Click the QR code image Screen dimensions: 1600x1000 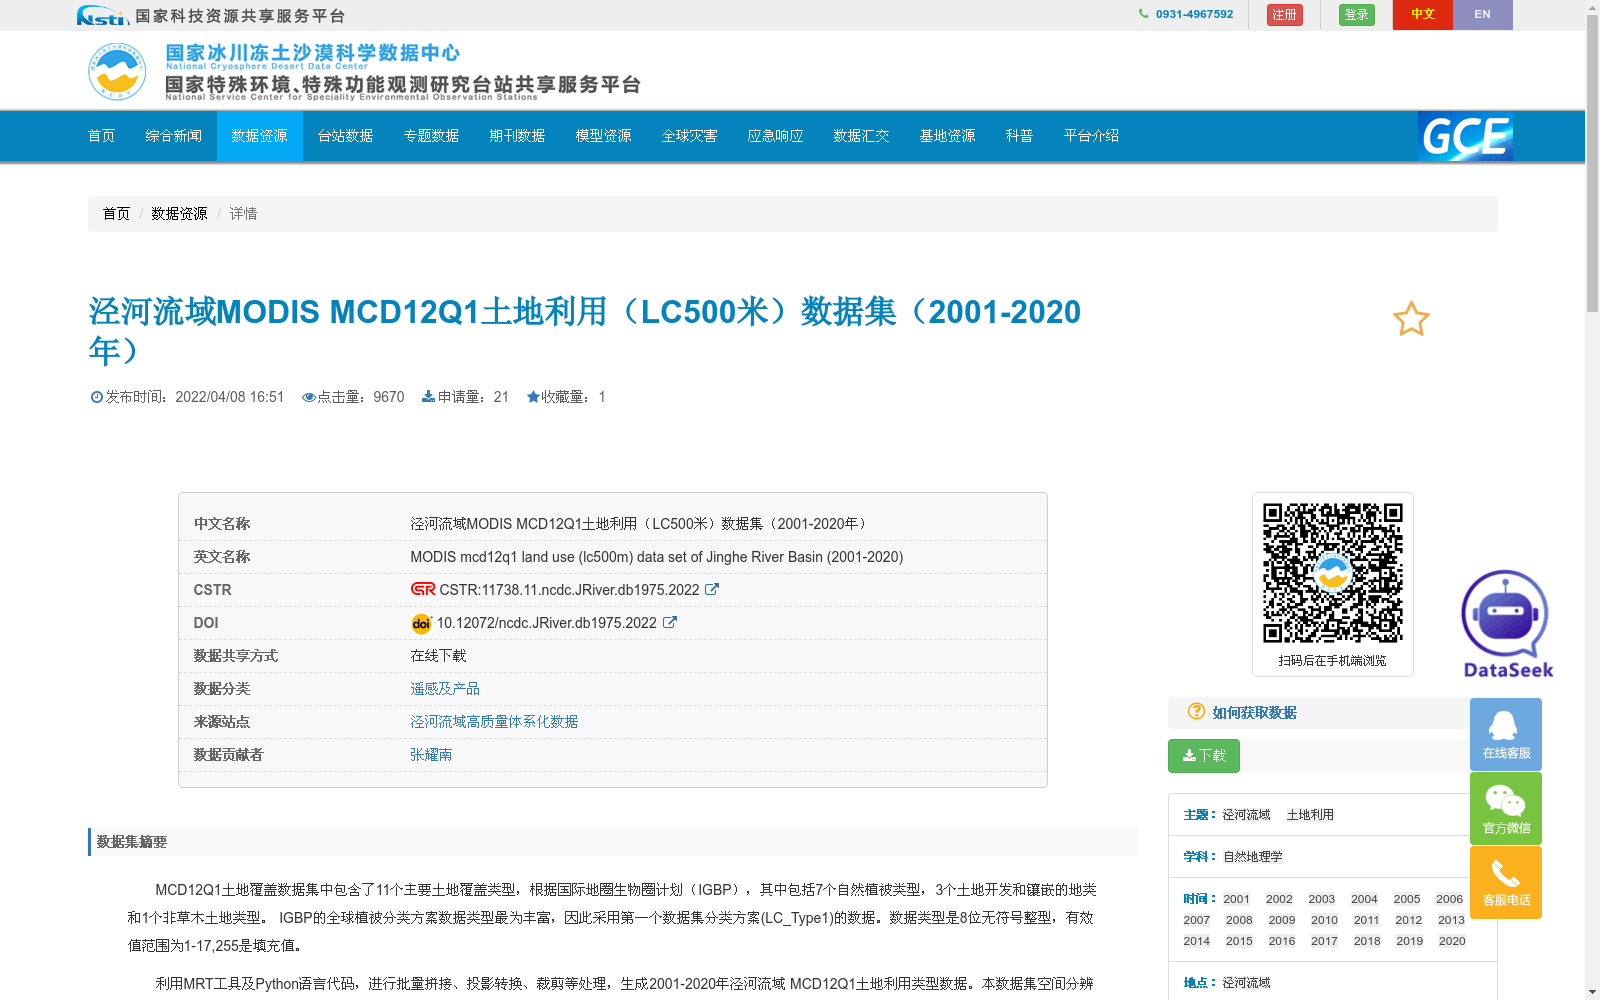coord(1332,573)
